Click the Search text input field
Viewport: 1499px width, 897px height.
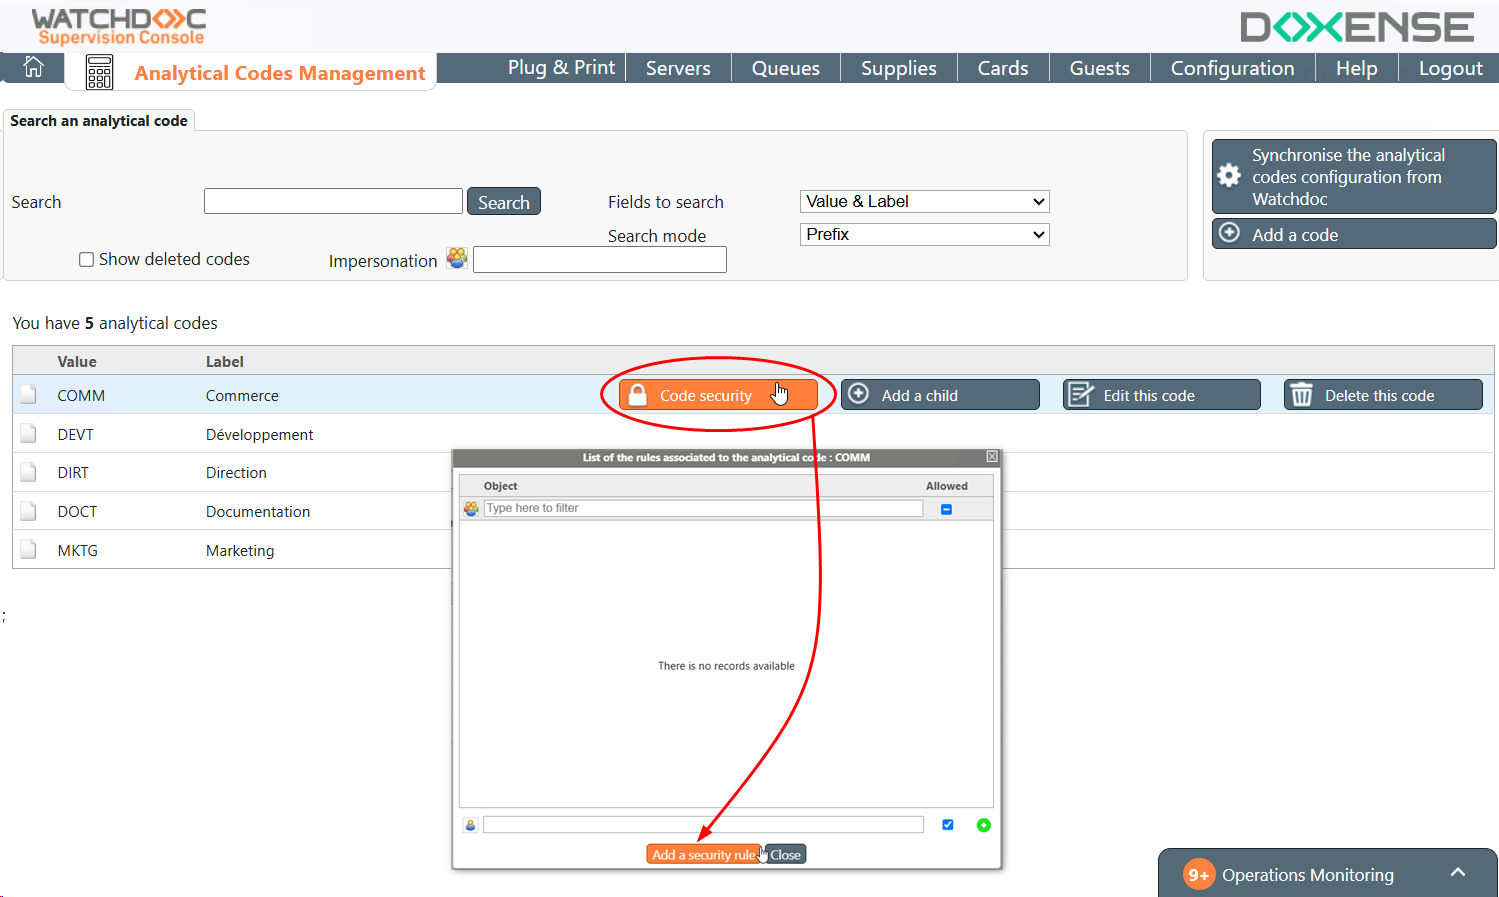[x=333, y=202]
